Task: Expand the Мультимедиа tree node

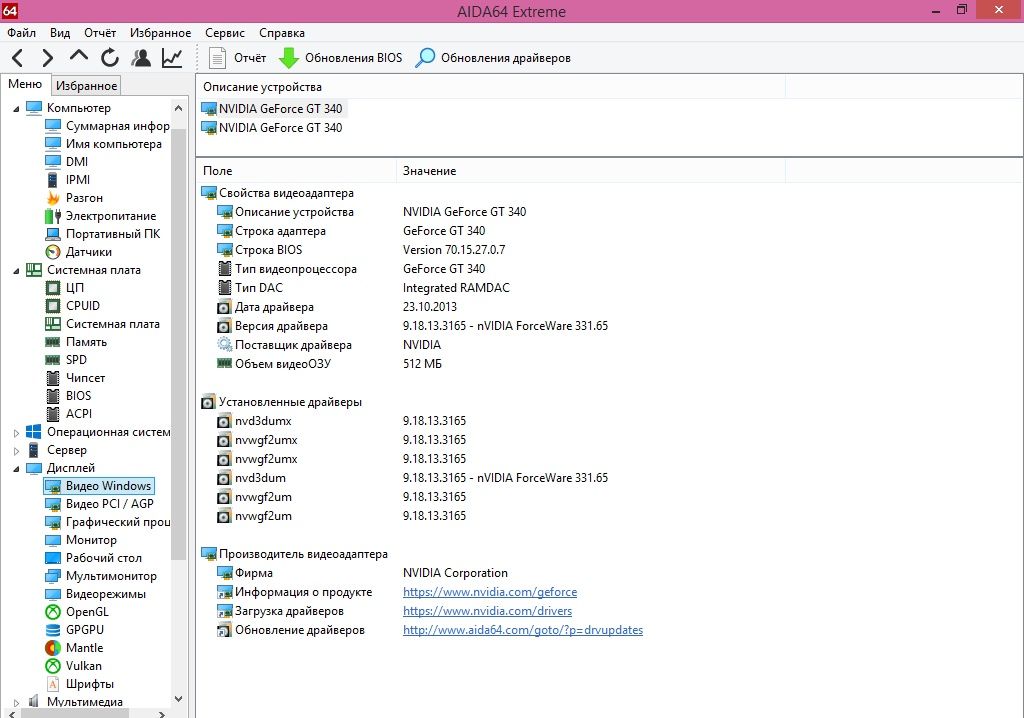Action: 16,702
